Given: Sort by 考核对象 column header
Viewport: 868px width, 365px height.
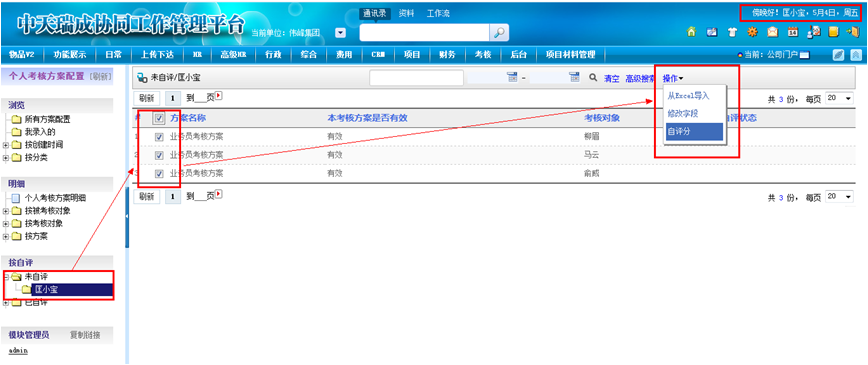Looking at the screenshot, I should click(x=602, y=118).
